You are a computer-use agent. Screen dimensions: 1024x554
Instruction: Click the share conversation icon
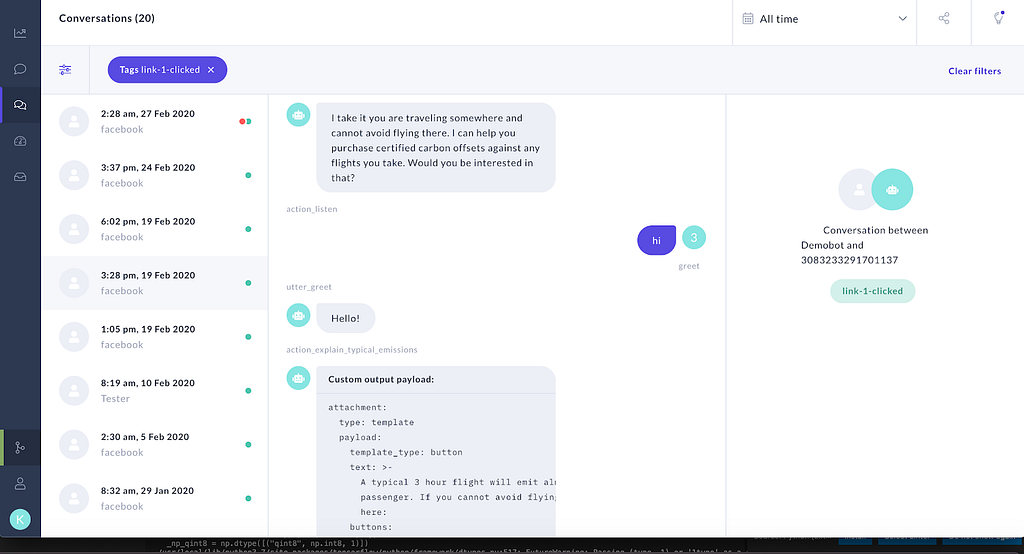click(944, 18)
